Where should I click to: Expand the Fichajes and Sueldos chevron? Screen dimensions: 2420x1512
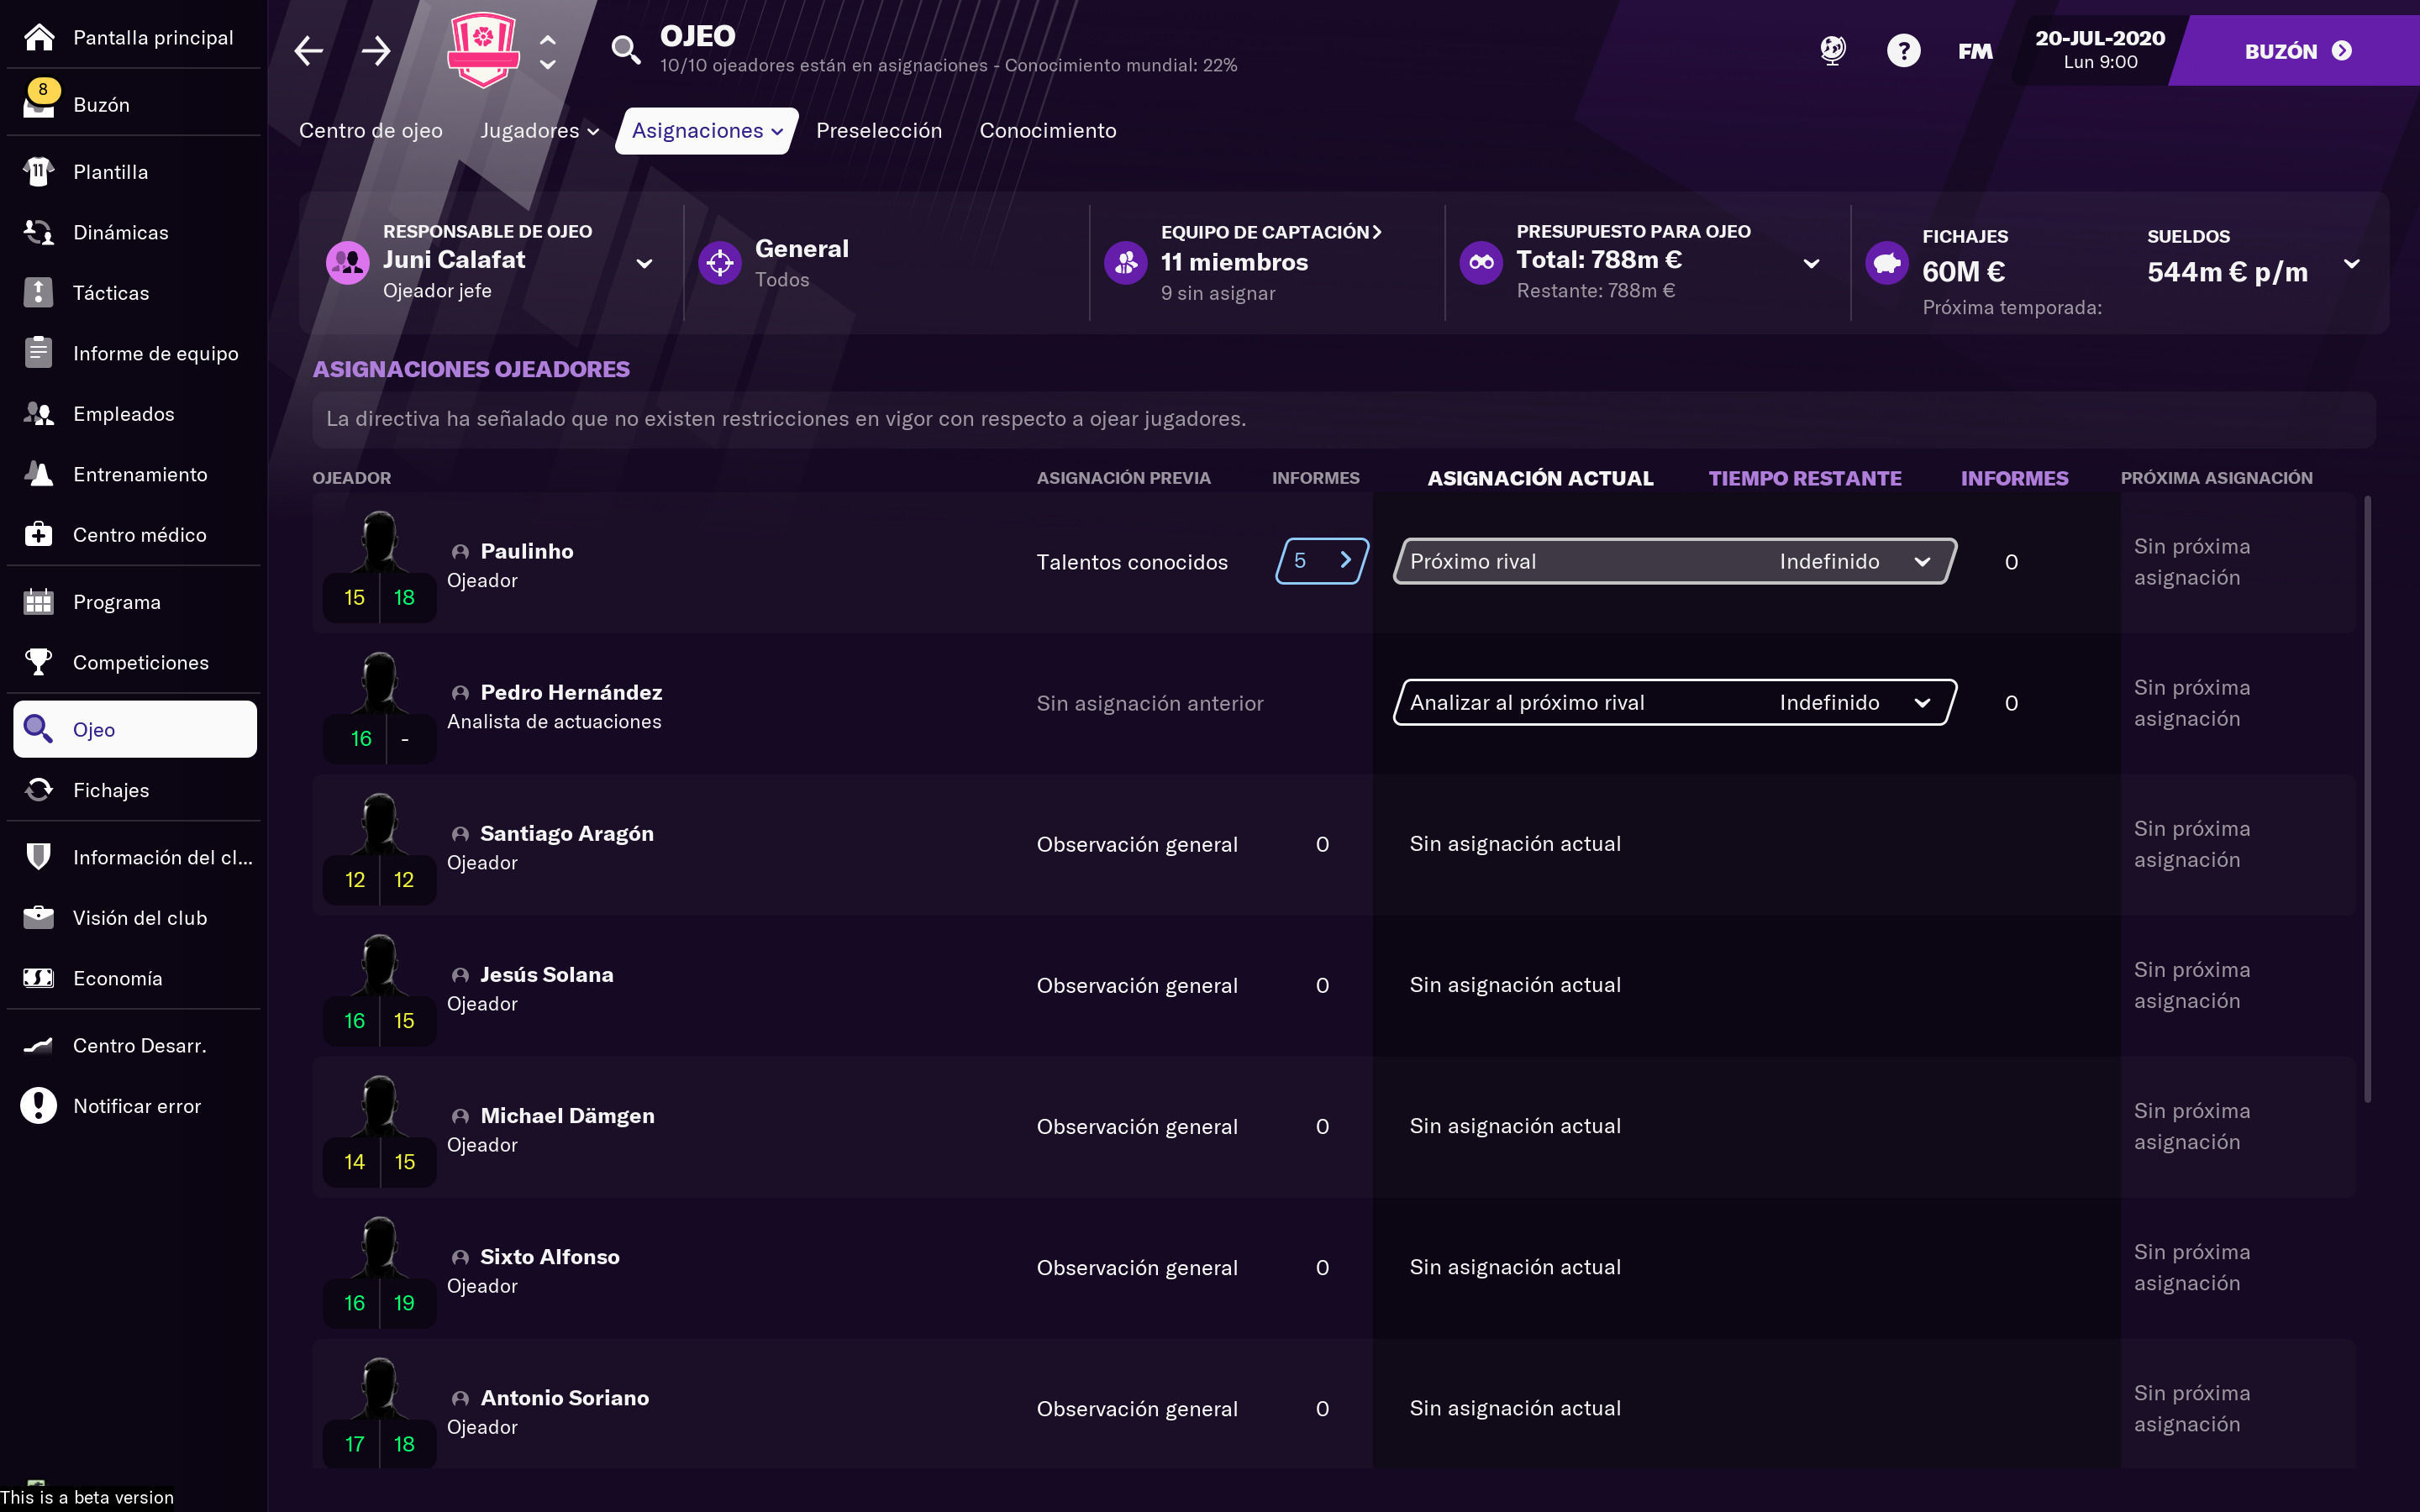coord(2352,264)
